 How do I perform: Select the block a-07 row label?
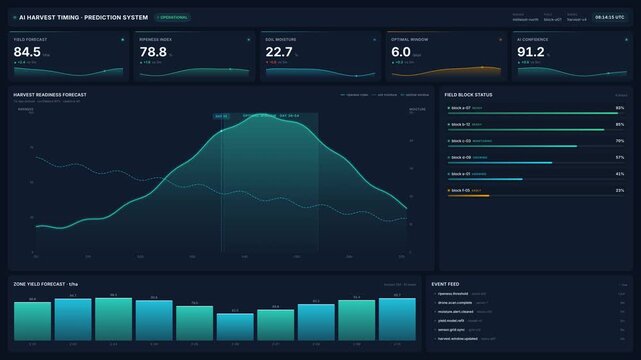click(x=461, y=108)
